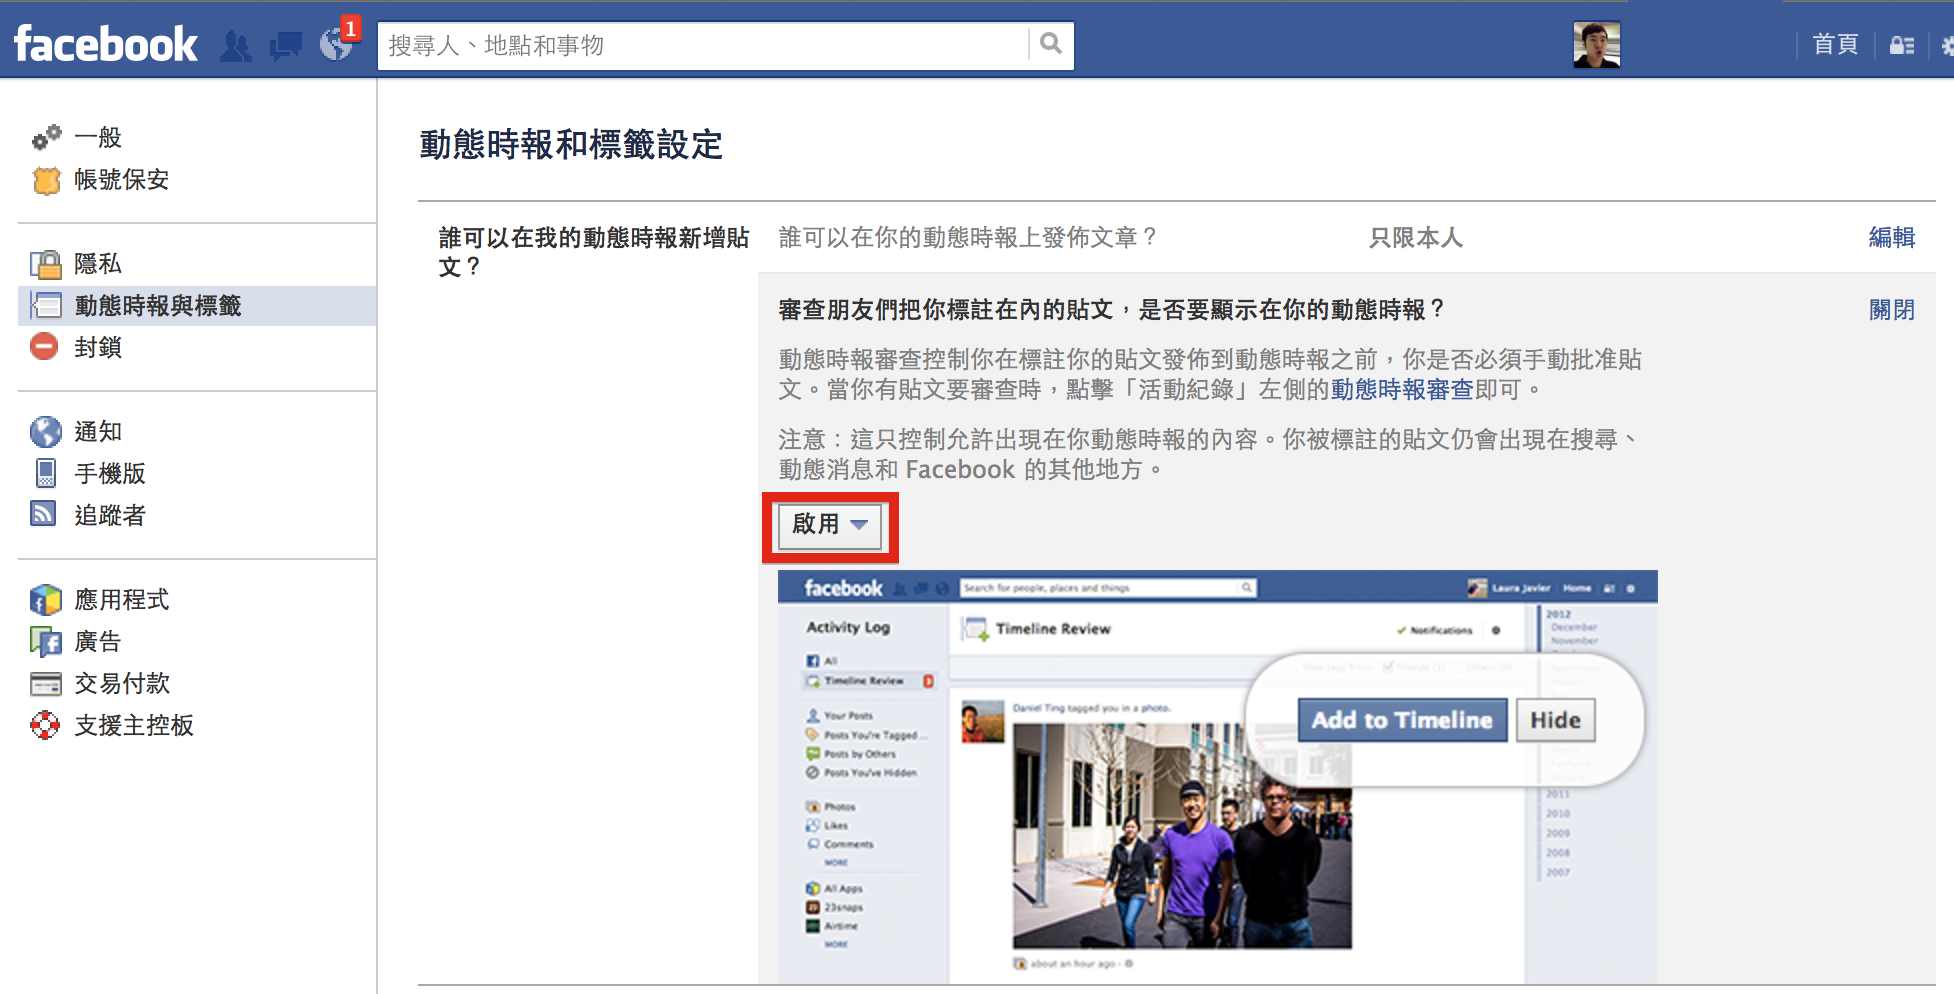Viewport: 1954px width, 994px height.
Task: Click the timeline icon beside 動態時報與標籤
Action: click(46, 305)
